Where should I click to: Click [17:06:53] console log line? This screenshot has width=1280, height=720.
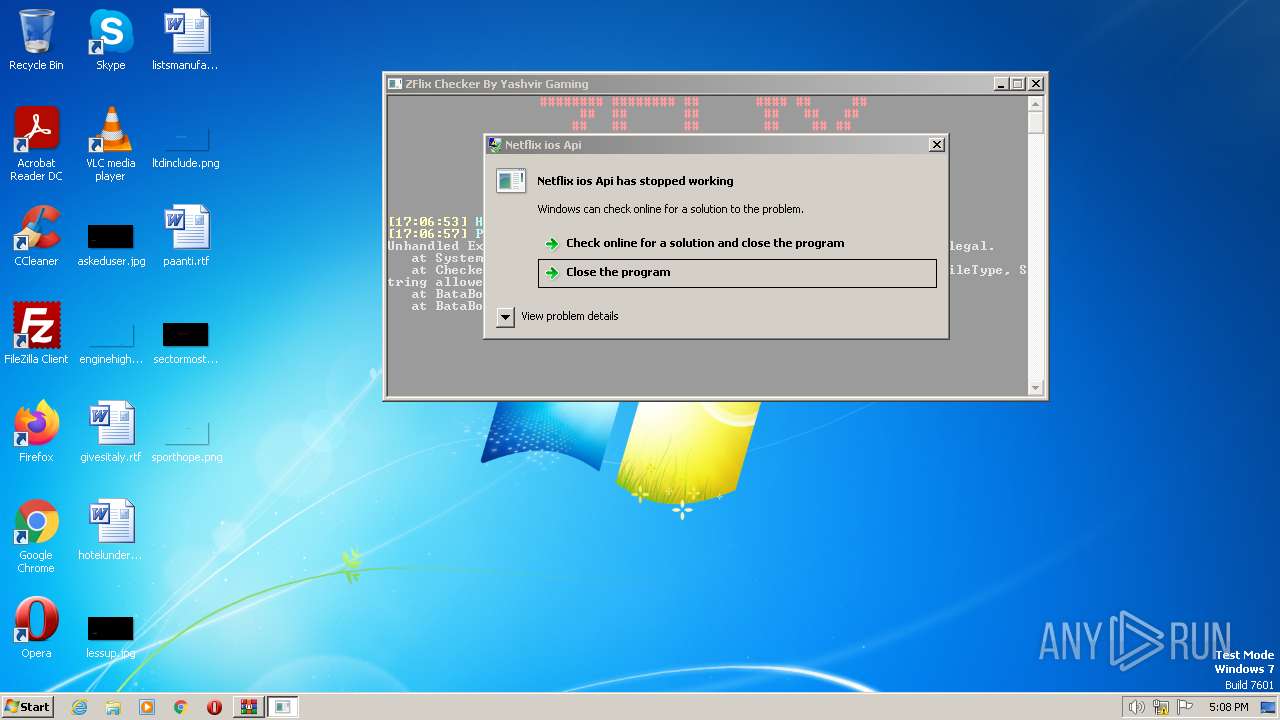point(435,222)
